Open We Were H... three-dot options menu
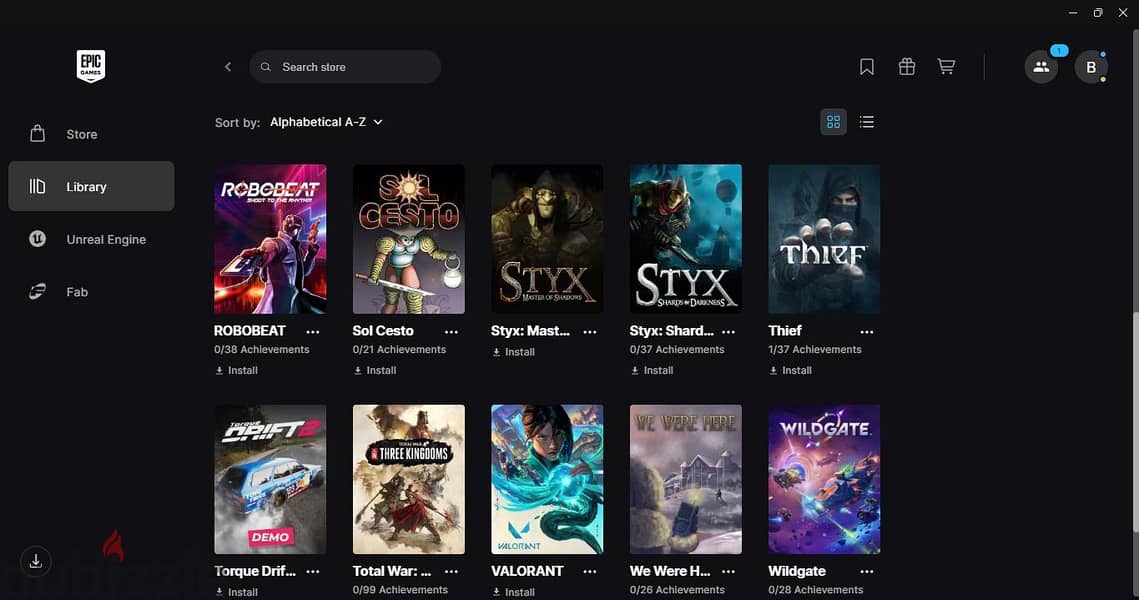Screen dimensions: 1139x600 click(x=729, y=572)
